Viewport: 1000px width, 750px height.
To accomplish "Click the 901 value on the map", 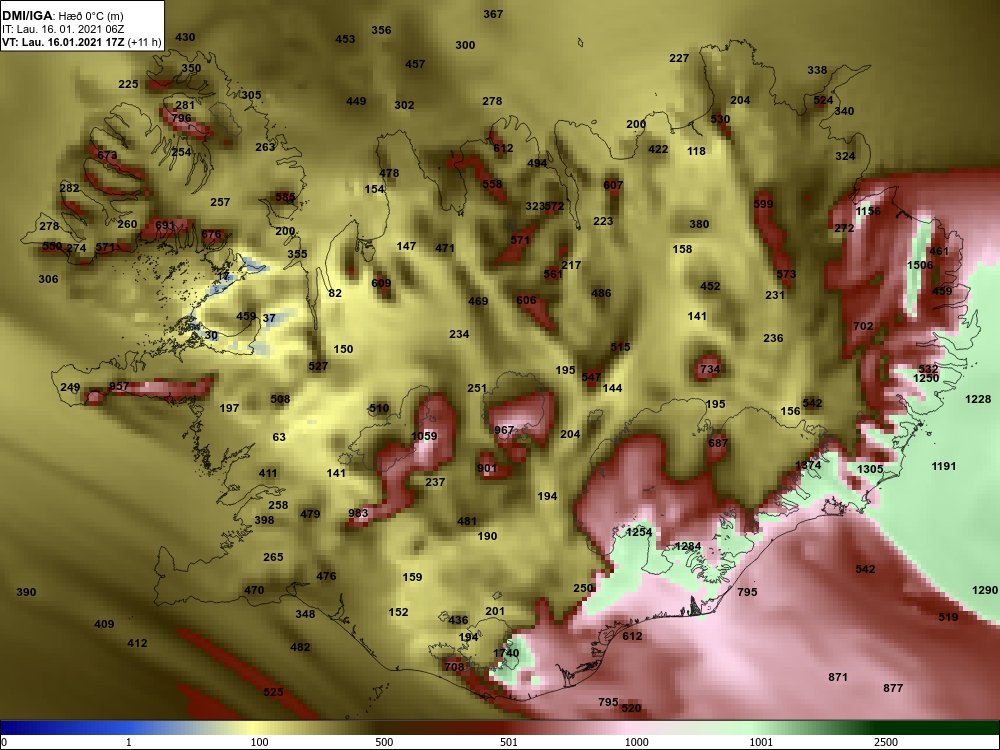I will (487, 469).
